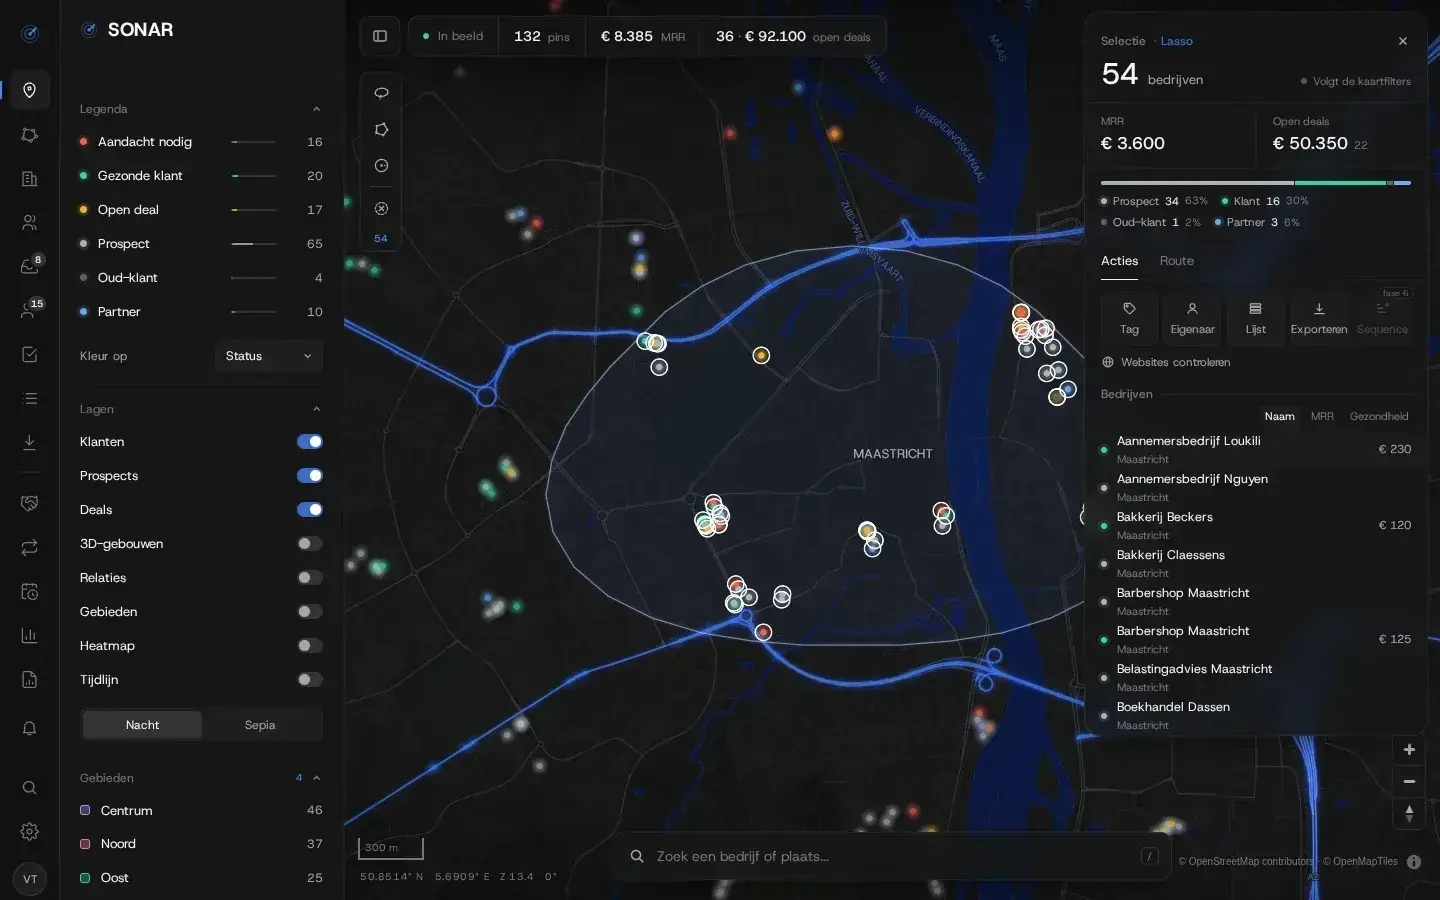
Task: Disable the Klanten layer toggle
Action: click(310, 442)
